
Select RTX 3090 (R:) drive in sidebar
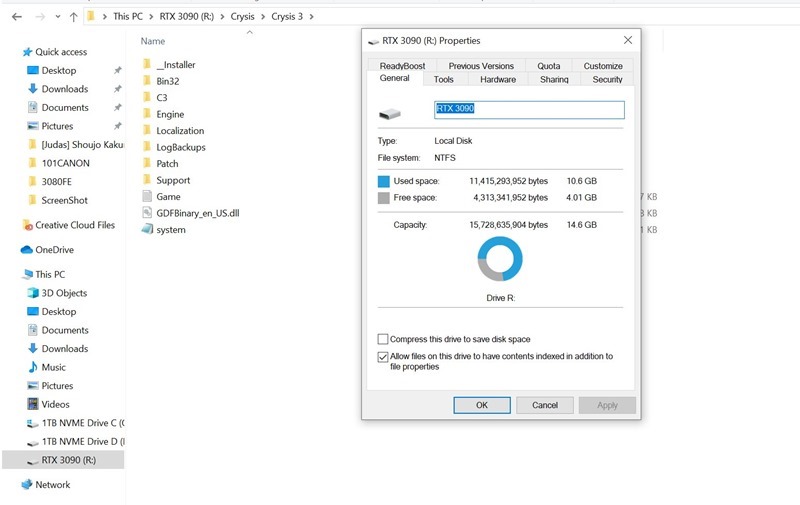[63, 460]
